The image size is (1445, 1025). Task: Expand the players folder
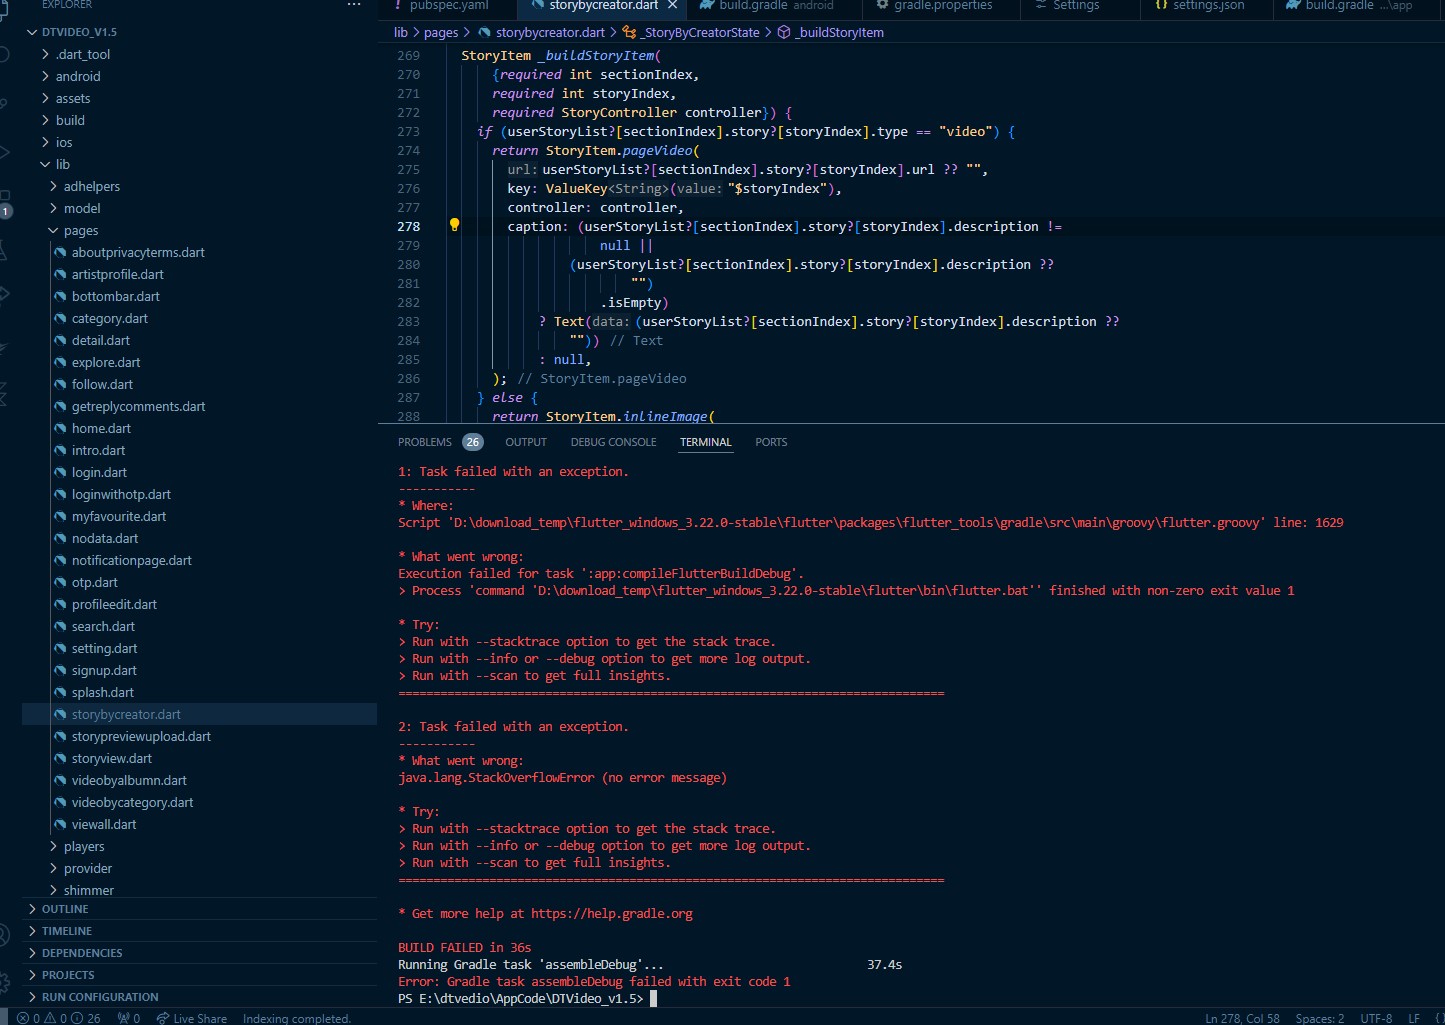pos(53,846)
